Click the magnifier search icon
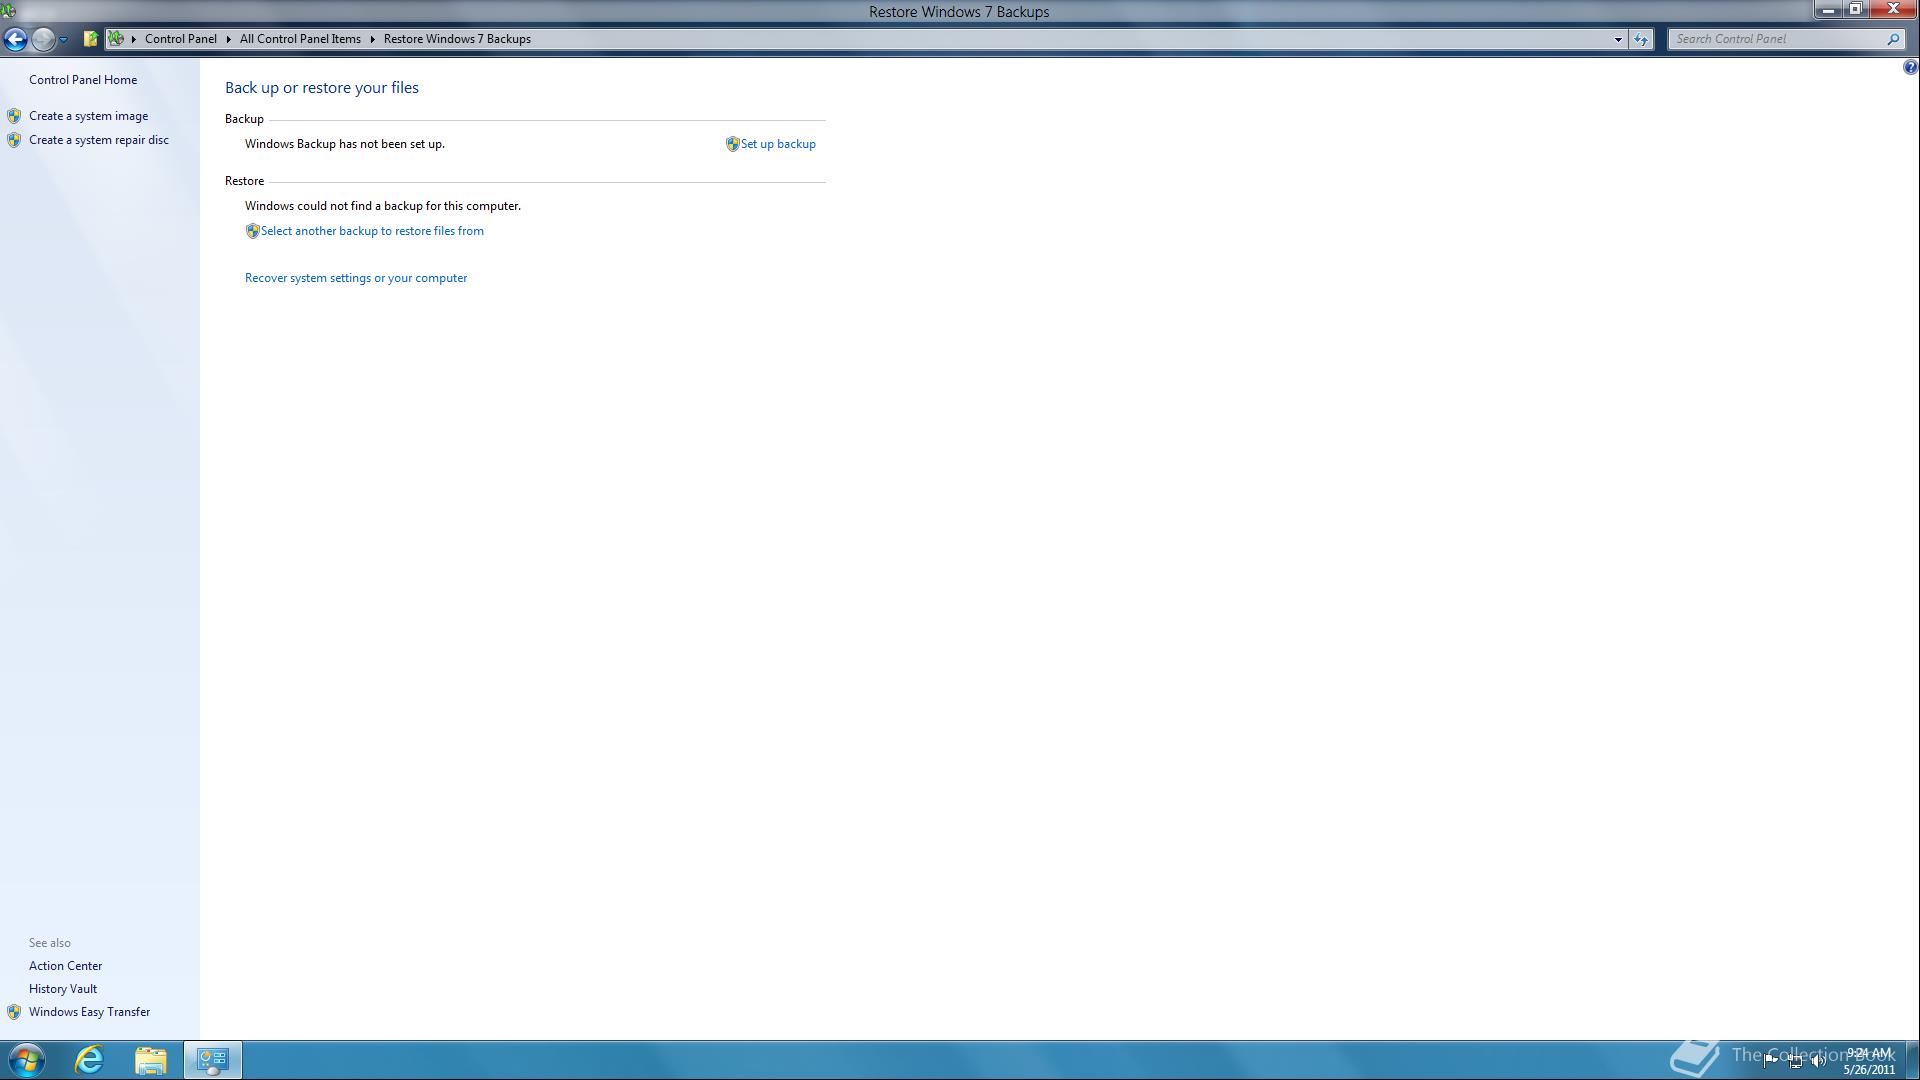1920x1080 pixels. click(x=1893, y=39)
